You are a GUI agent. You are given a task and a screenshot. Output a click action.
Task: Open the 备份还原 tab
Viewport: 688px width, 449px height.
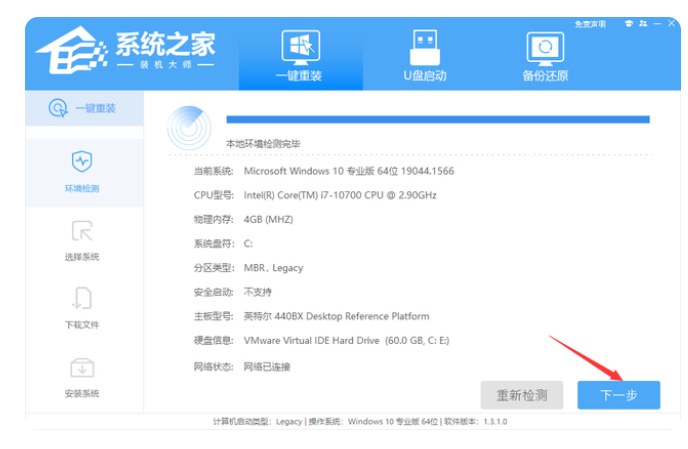pyautogui.click(x=545, y=56)
